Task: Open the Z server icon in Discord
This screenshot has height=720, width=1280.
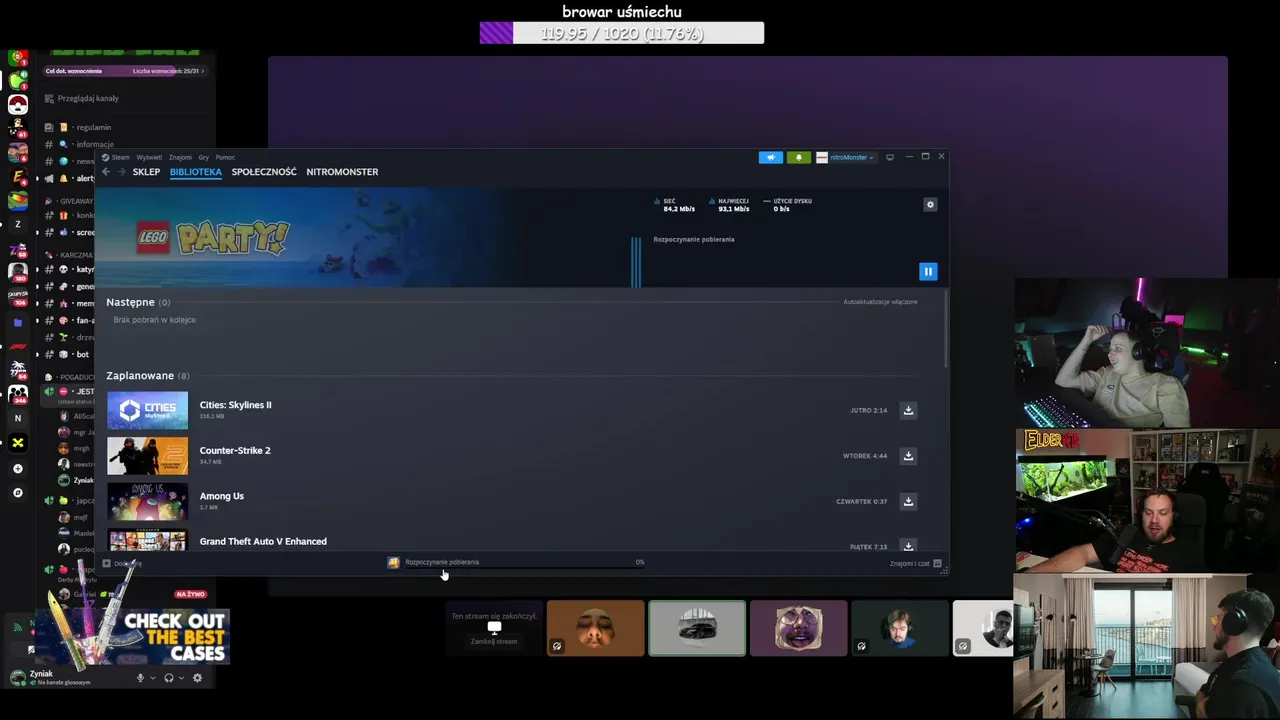Action: [x=17, y=224]
